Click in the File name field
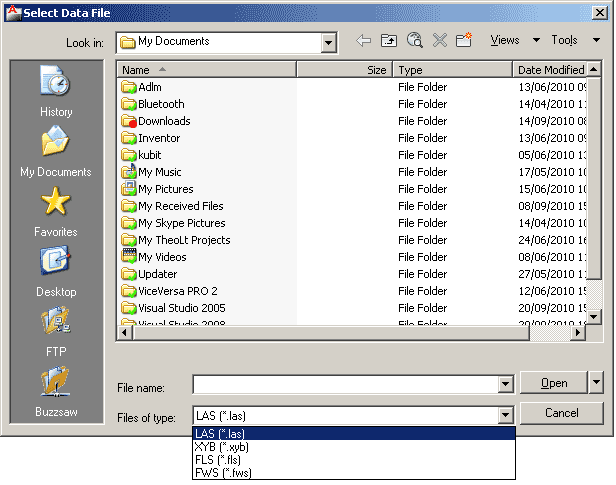The height and width of the screenshot is (485, 616). tap(346, 384)
